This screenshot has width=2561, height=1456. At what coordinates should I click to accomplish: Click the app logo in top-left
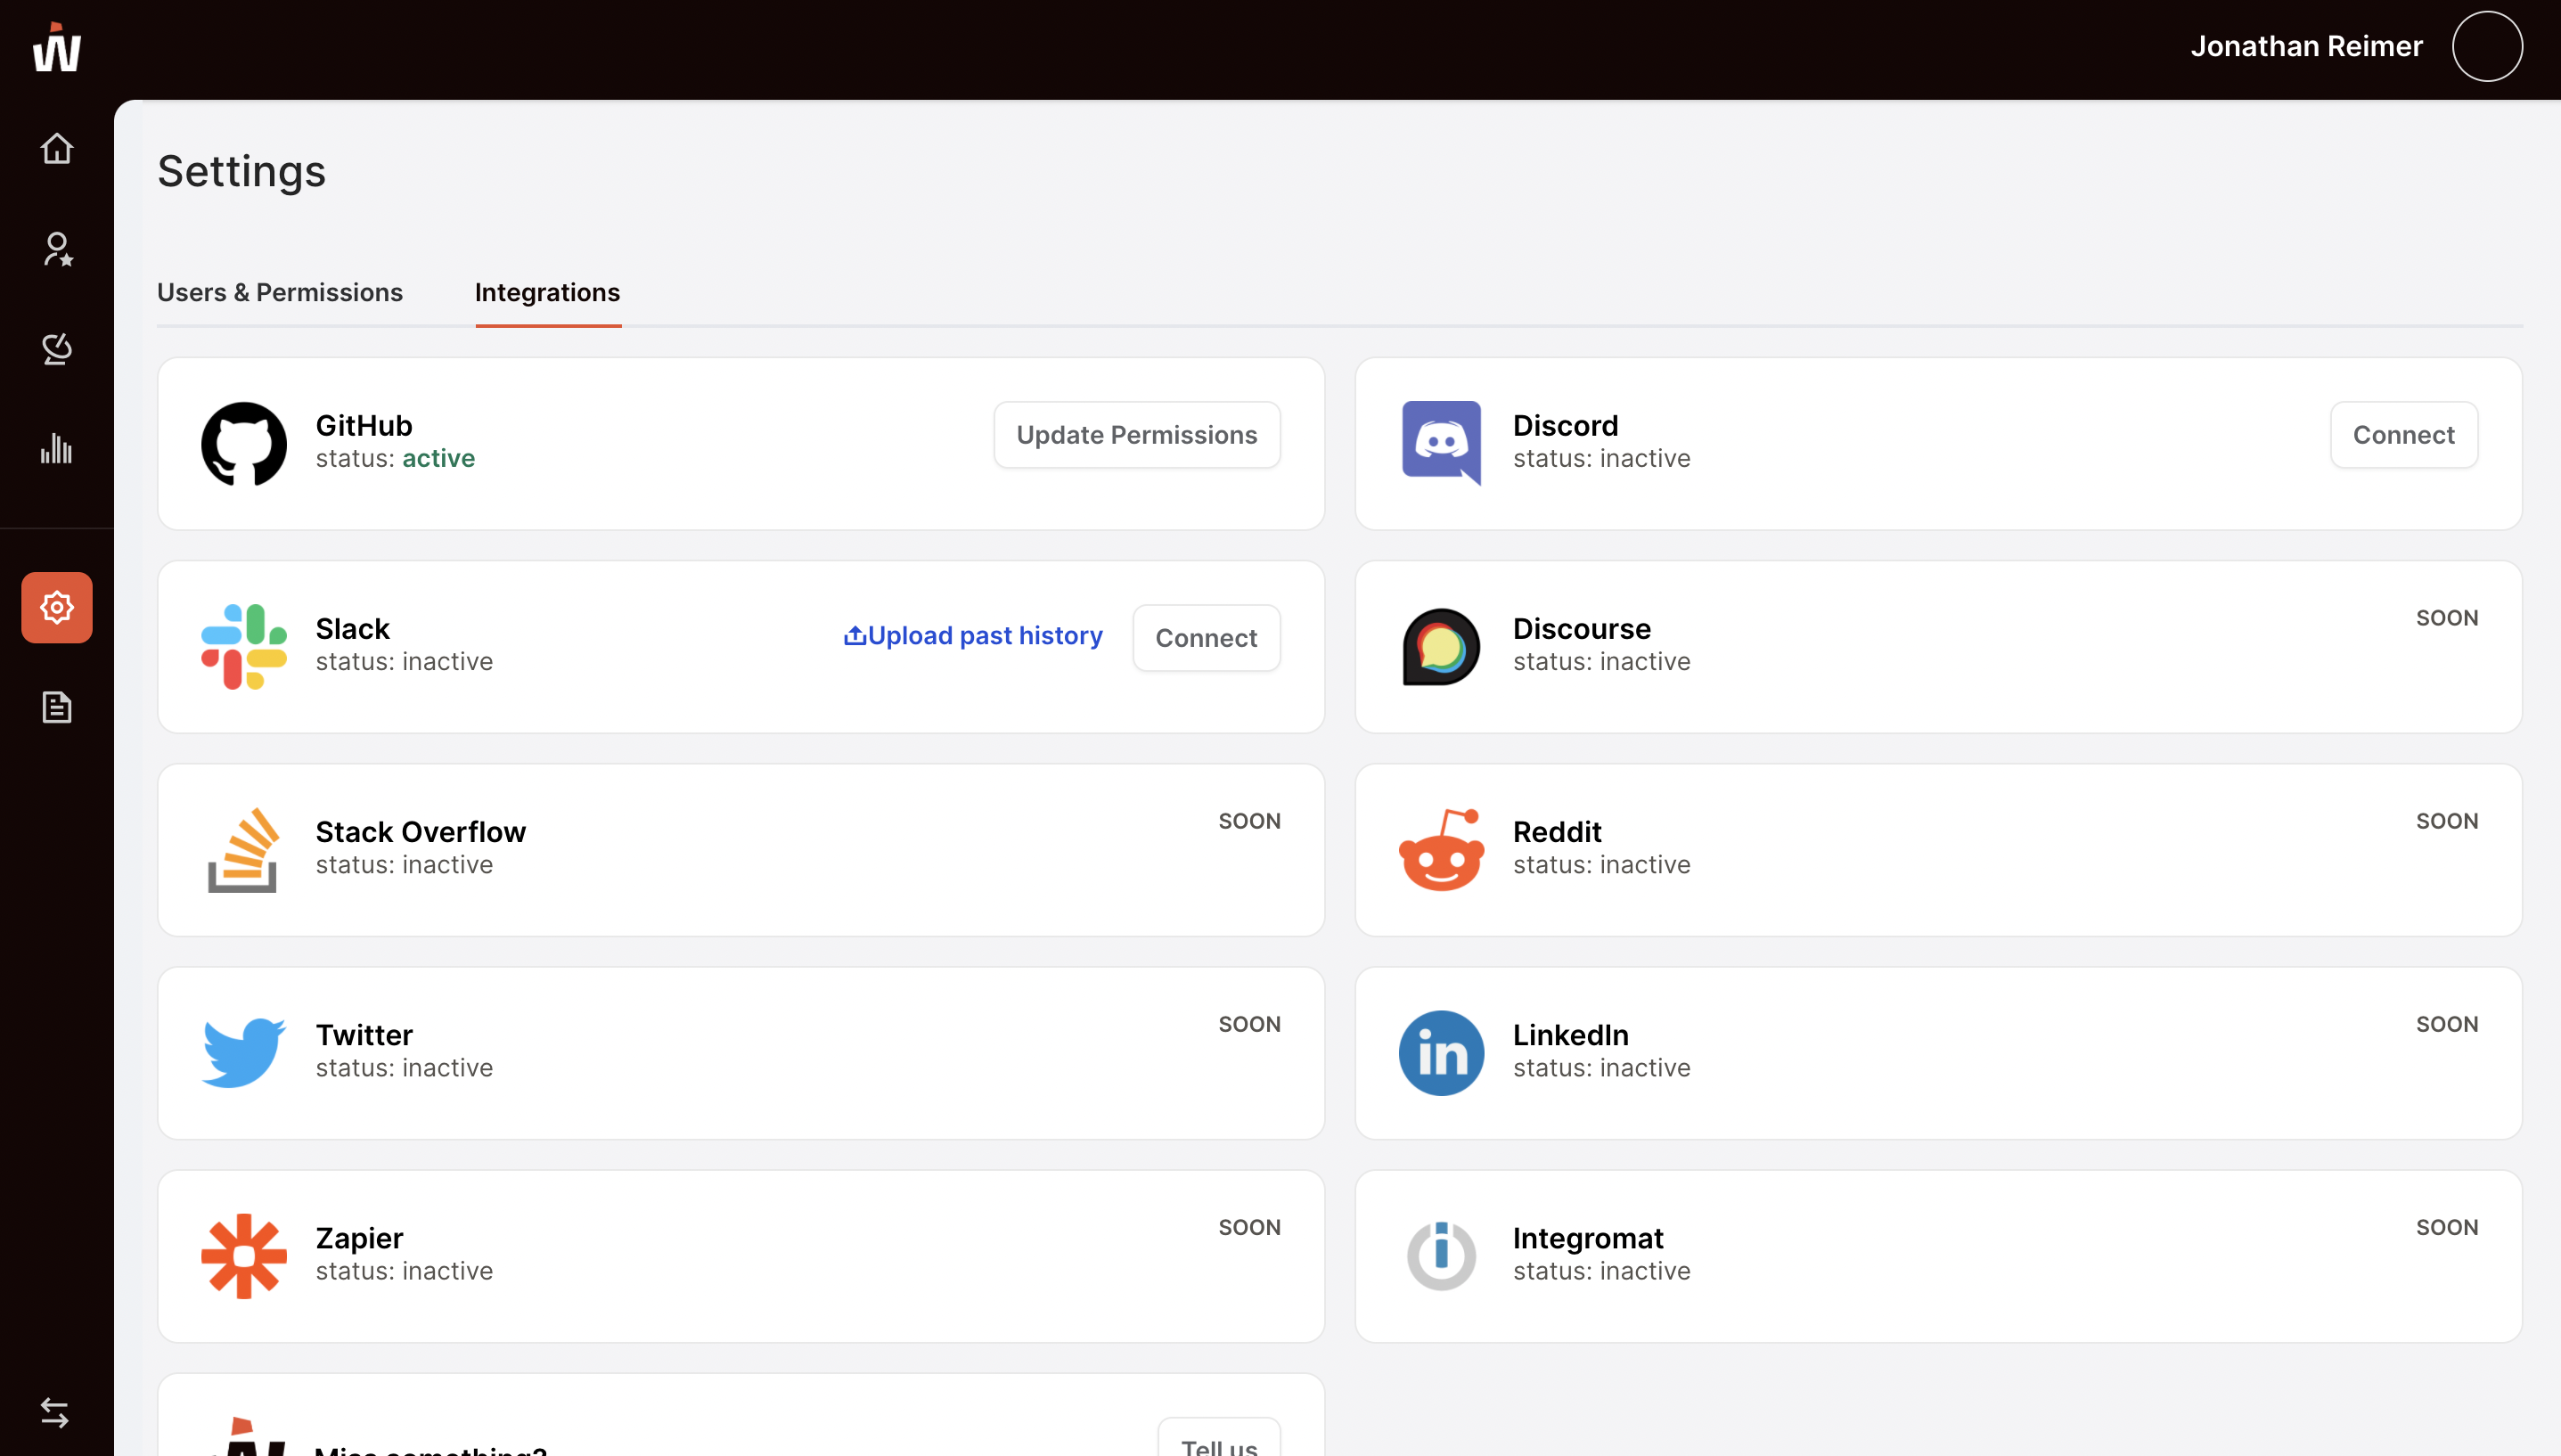pyautogui.click(x=57, y=48)
